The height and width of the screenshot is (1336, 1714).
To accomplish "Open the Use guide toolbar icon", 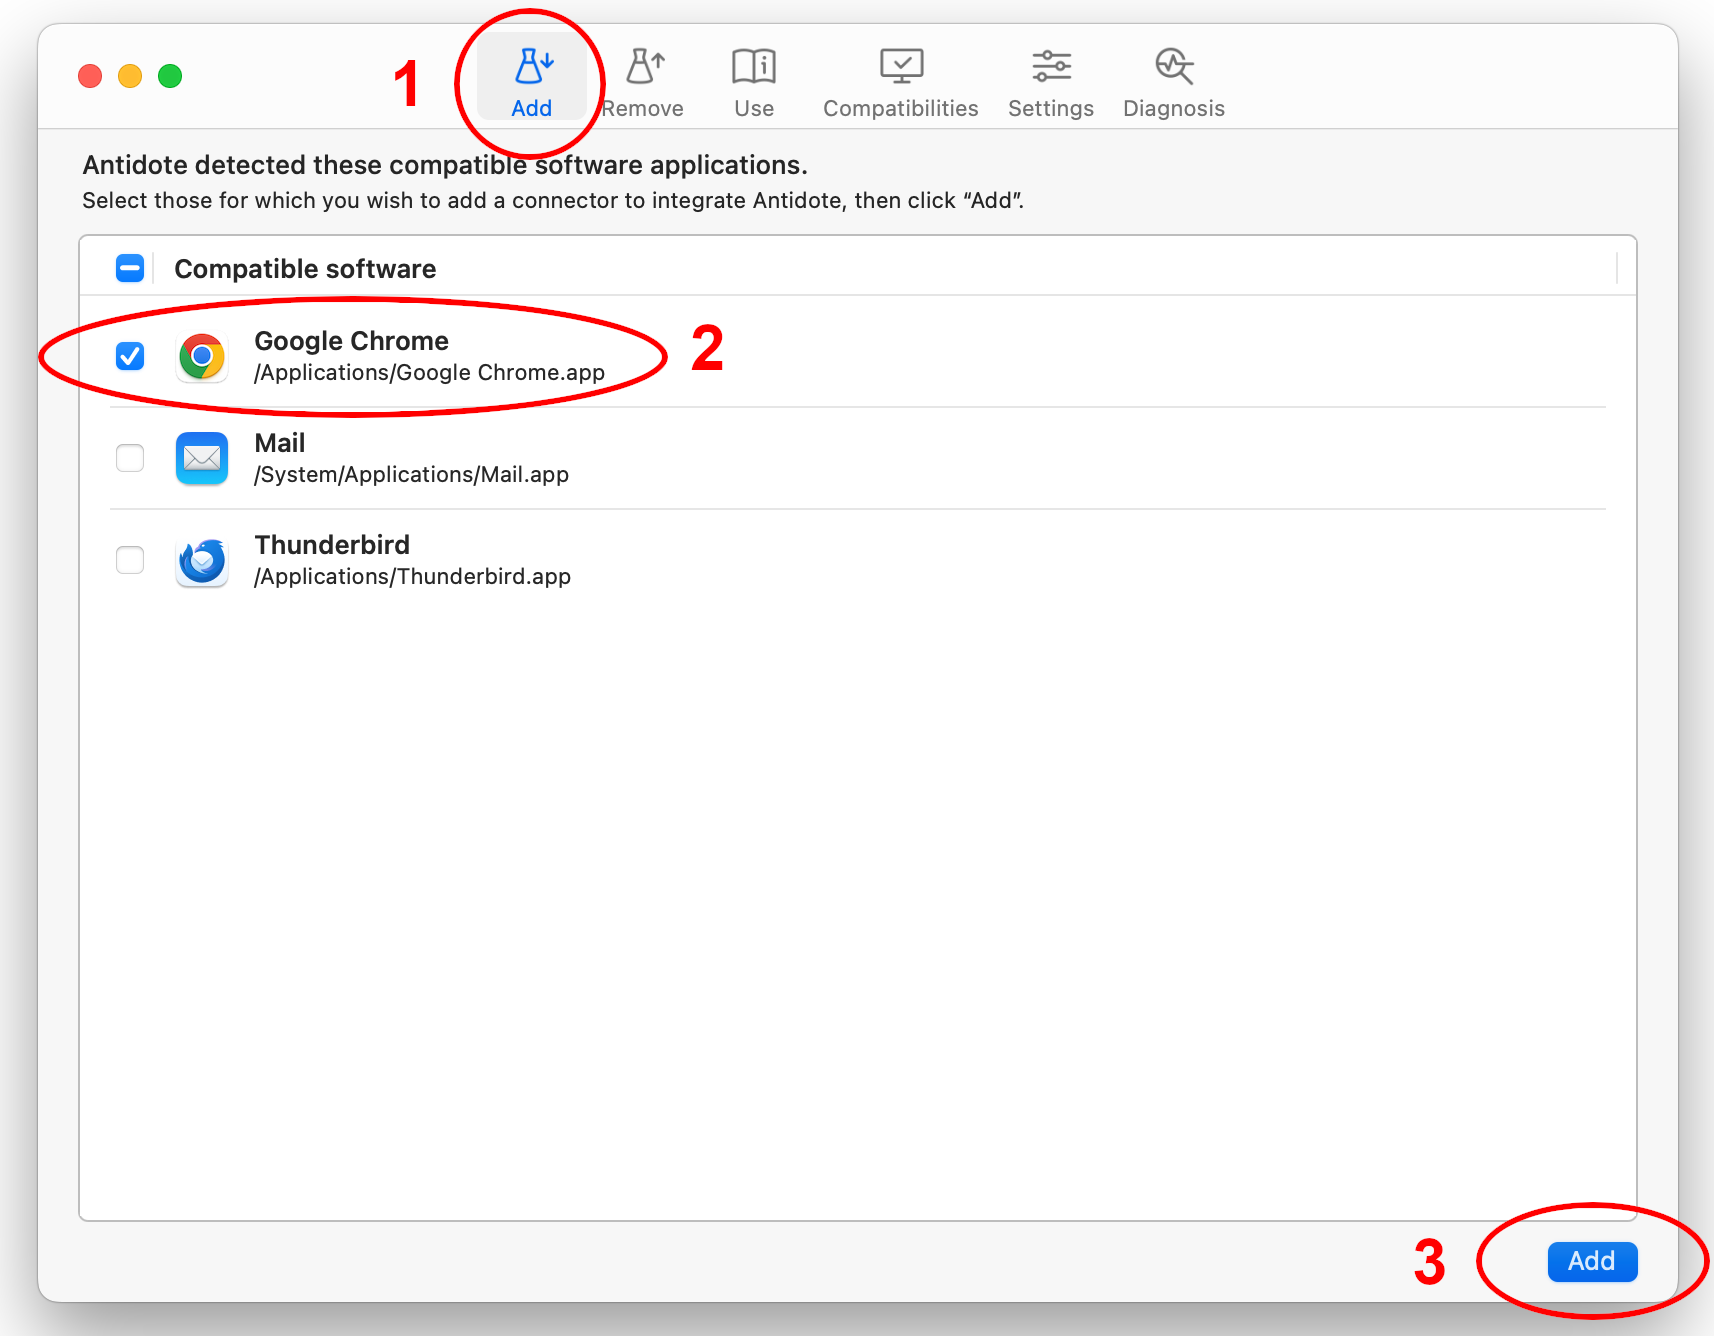I will tap(754, 82).
